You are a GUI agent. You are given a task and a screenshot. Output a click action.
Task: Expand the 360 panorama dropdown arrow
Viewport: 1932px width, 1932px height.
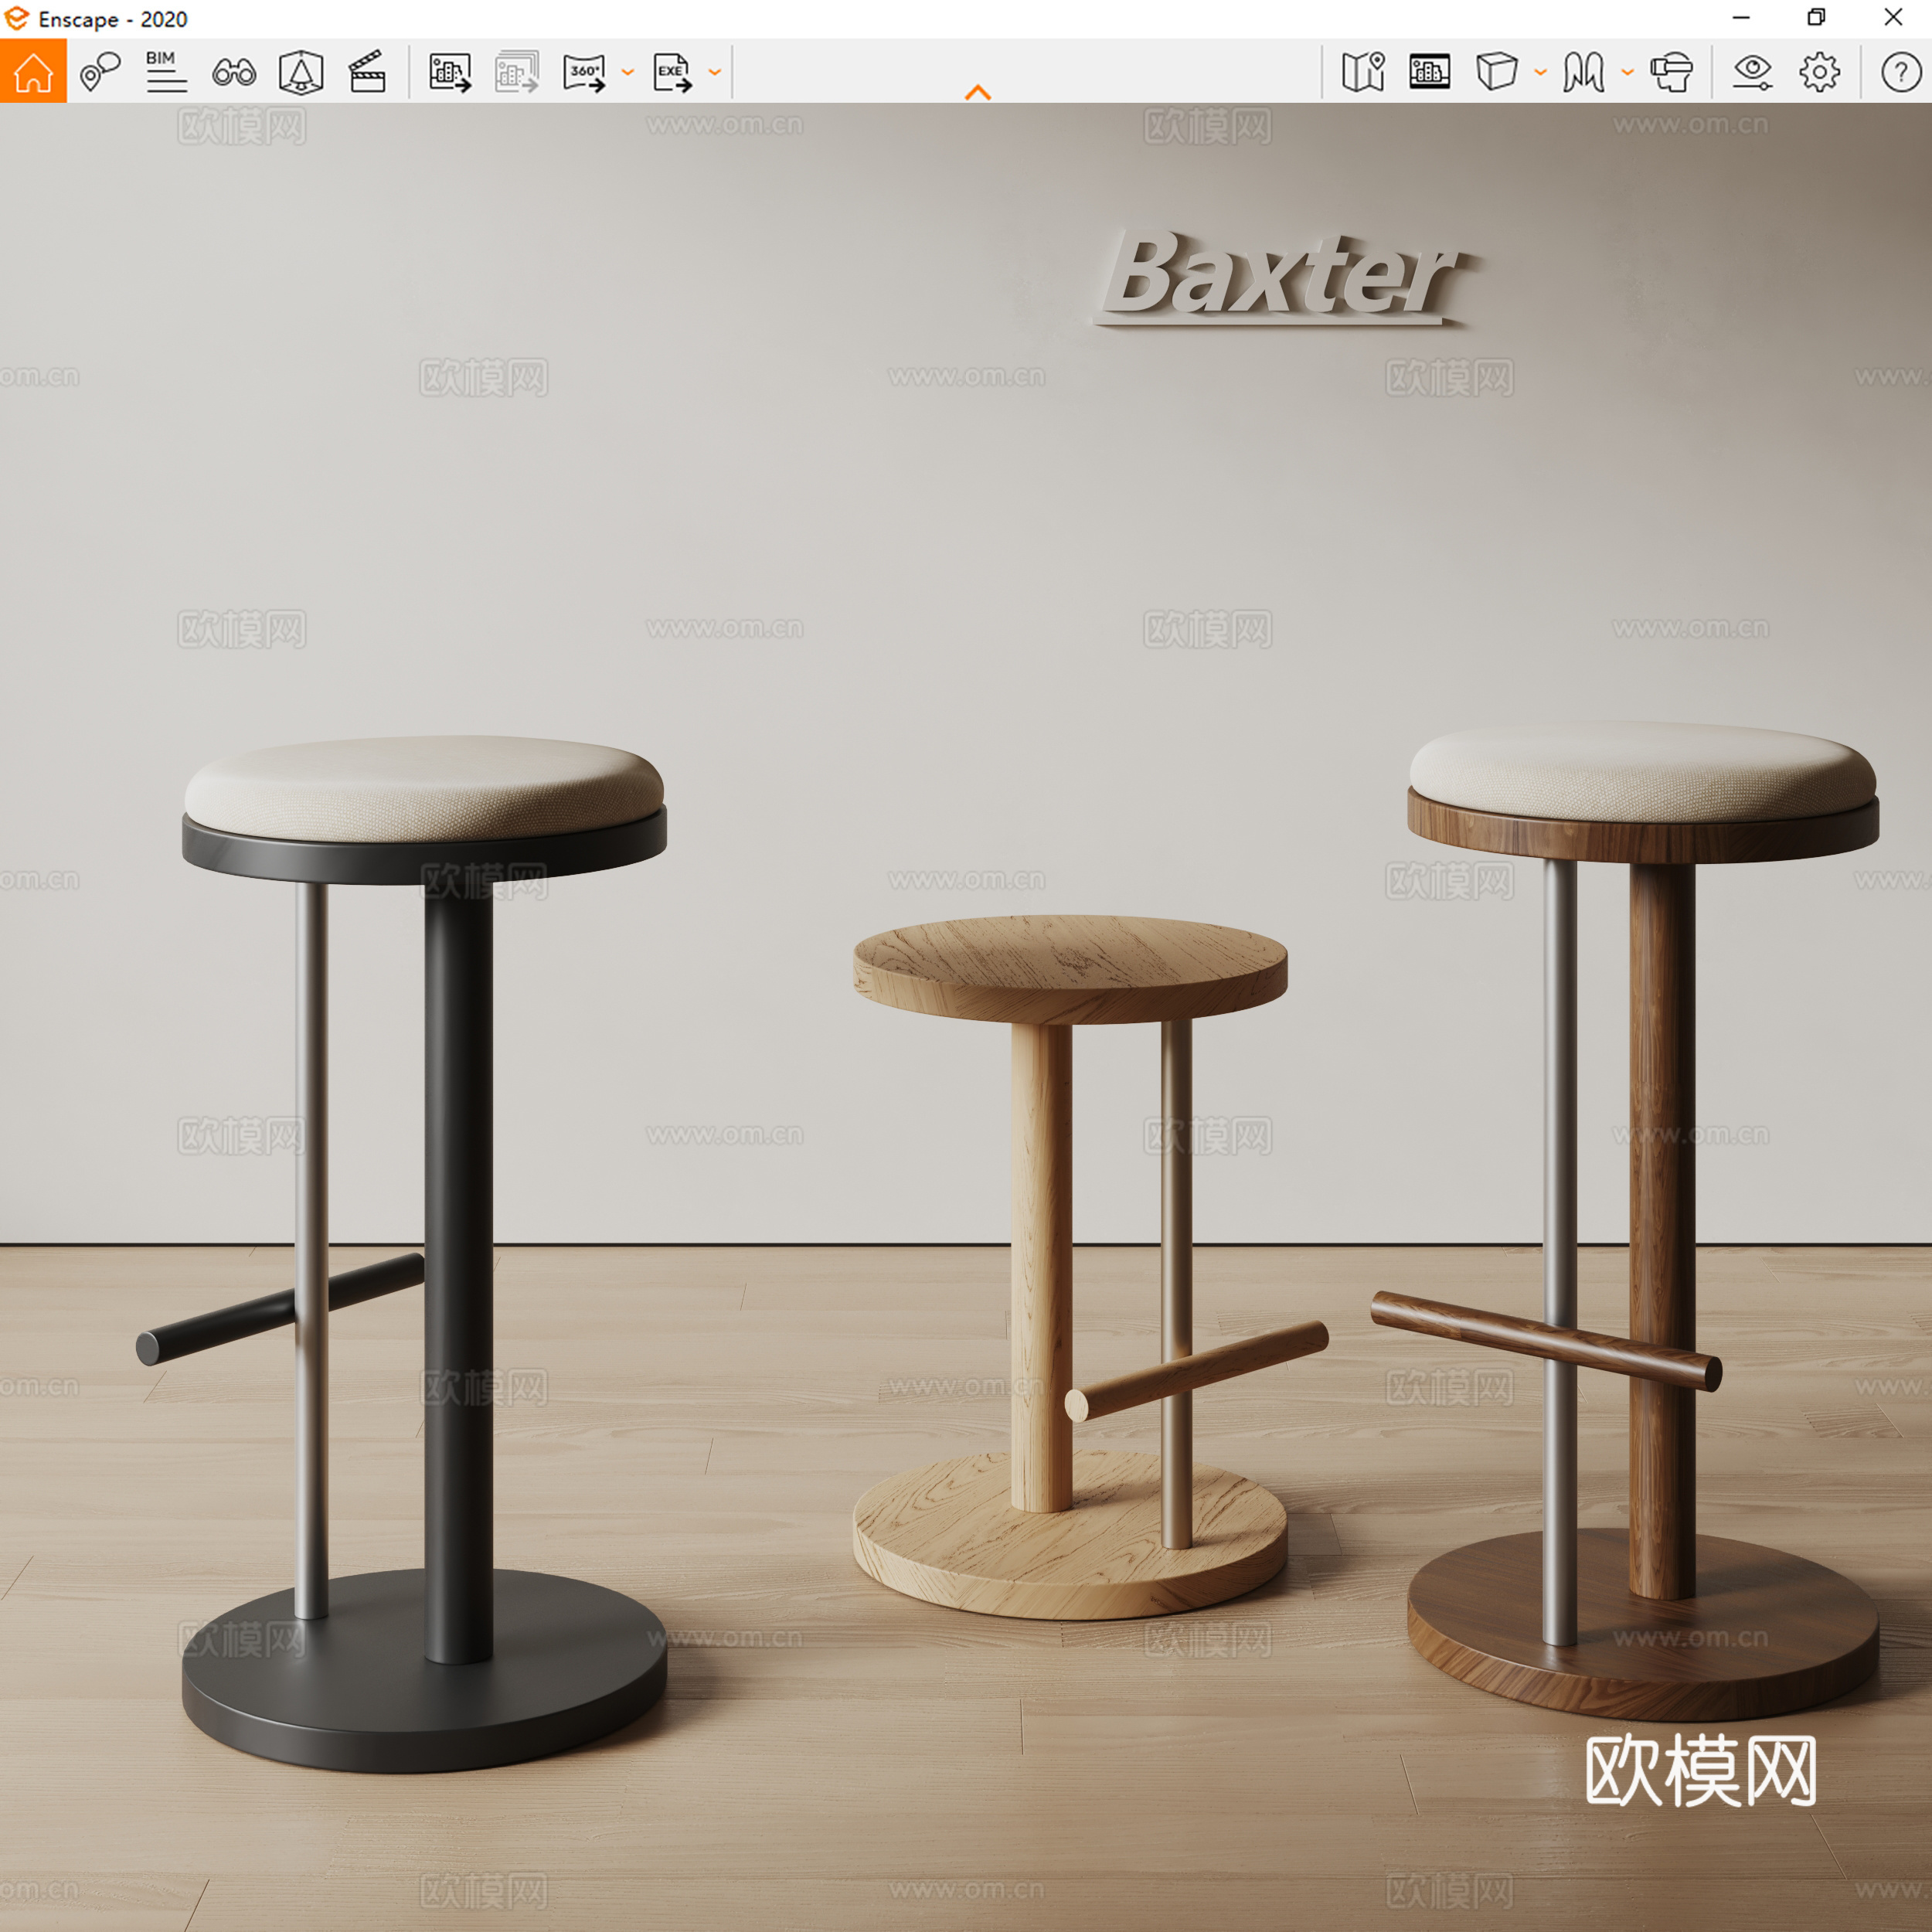click(627, 73)
